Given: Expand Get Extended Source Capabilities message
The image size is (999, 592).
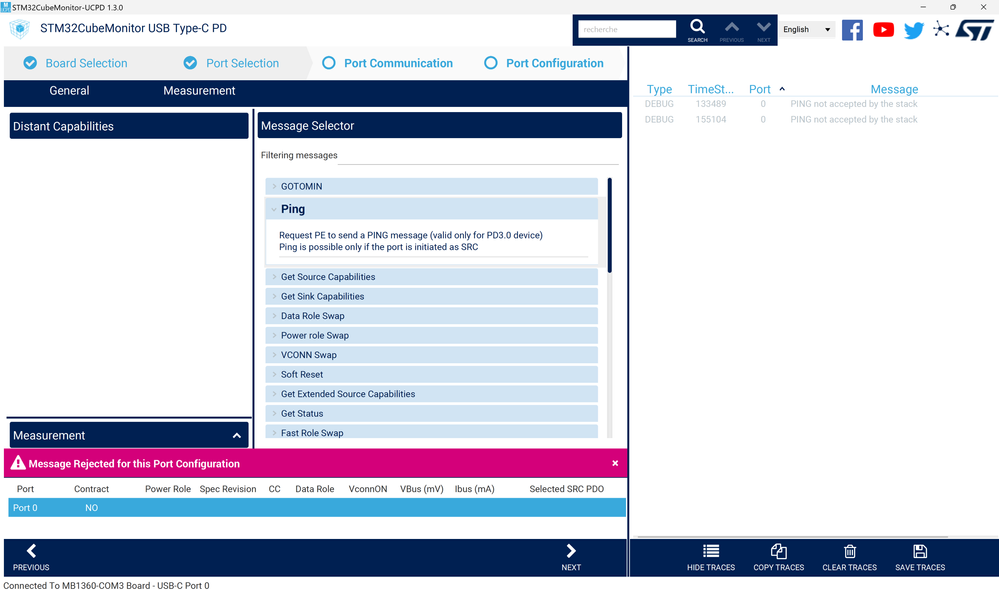Looking at the screenshot, I should (431, 394).
